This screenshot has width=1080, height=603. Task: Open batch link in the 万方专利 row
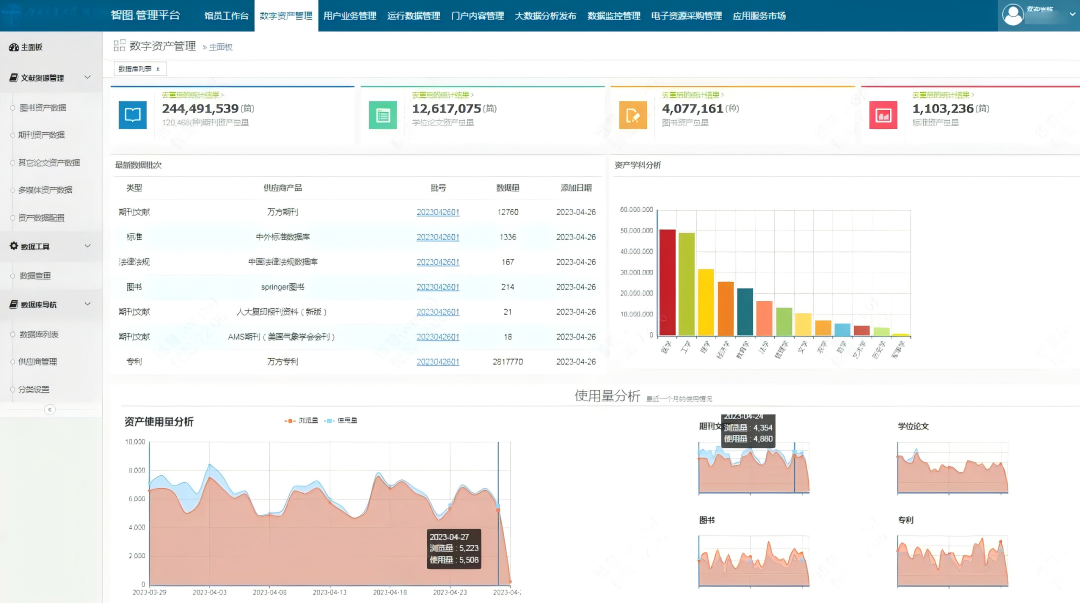[437, 362]
